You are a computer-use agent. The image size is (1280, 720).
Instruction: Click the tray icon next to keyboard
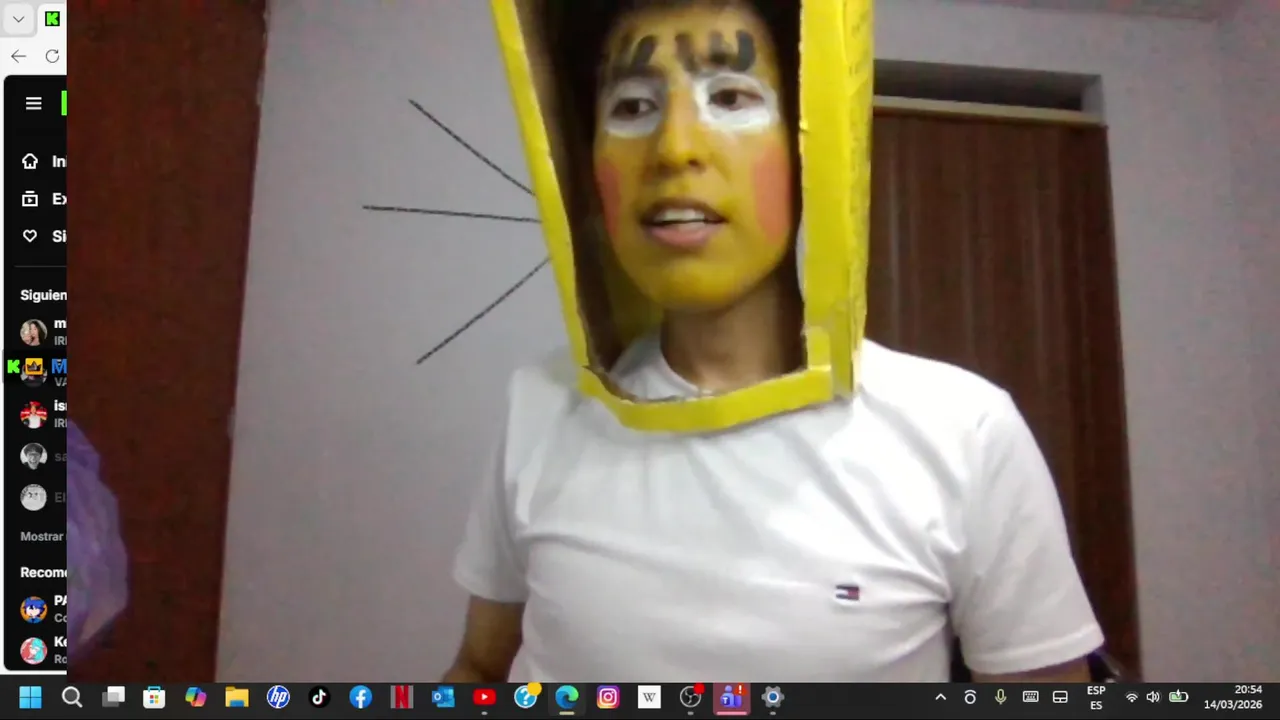[1061, 697]
